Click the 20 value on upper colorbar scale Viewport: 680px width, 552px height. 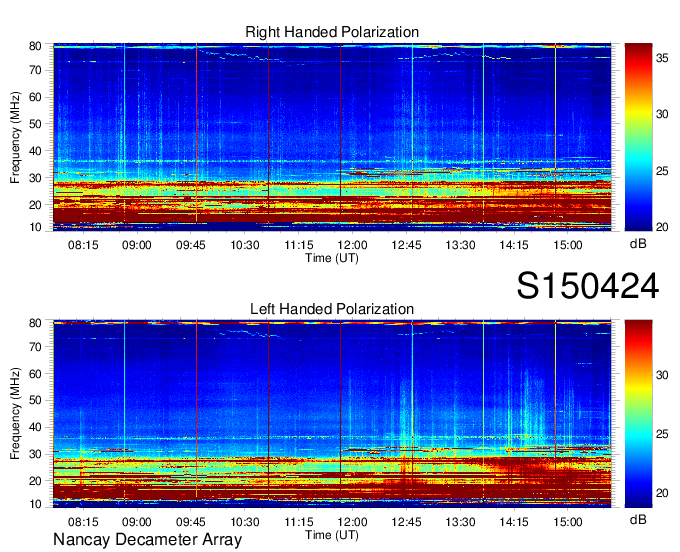tap(662, 227)
